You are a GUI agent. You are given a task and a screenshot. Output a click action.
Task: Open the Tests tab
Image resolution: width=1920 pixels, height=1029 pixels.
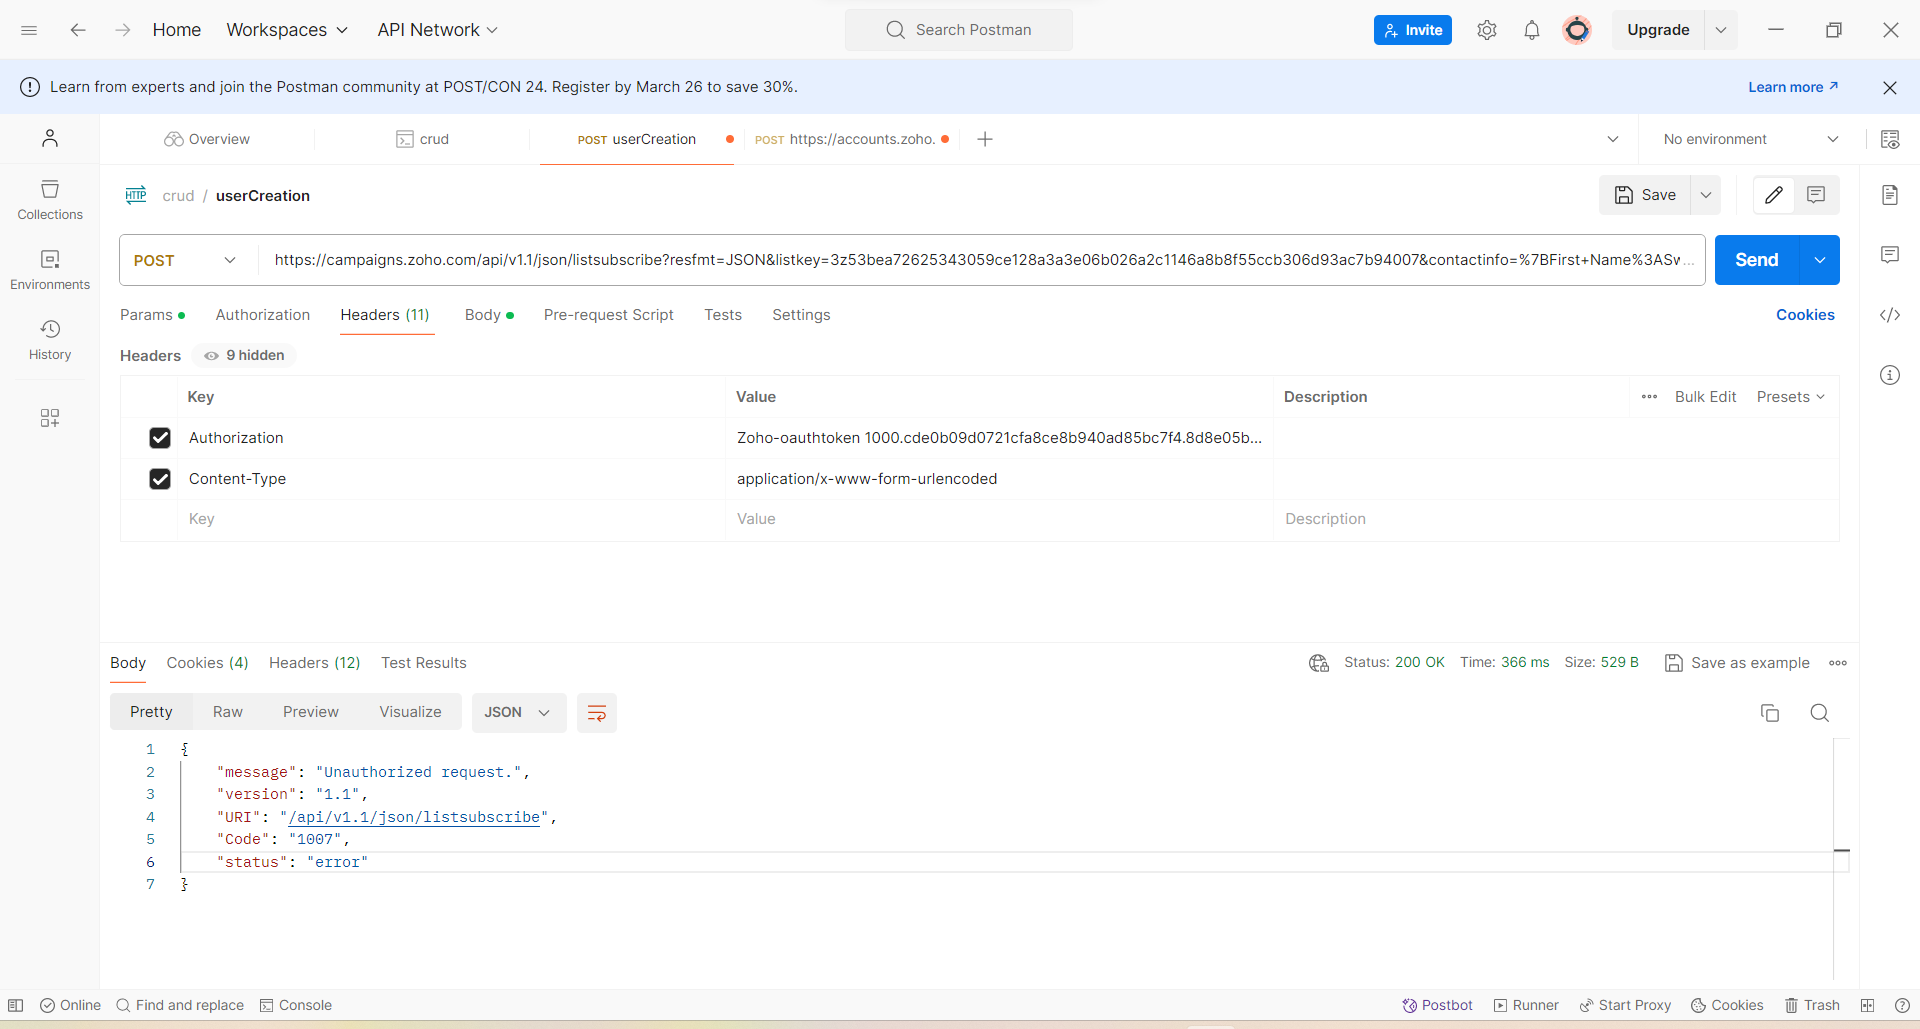coord(723,315)
